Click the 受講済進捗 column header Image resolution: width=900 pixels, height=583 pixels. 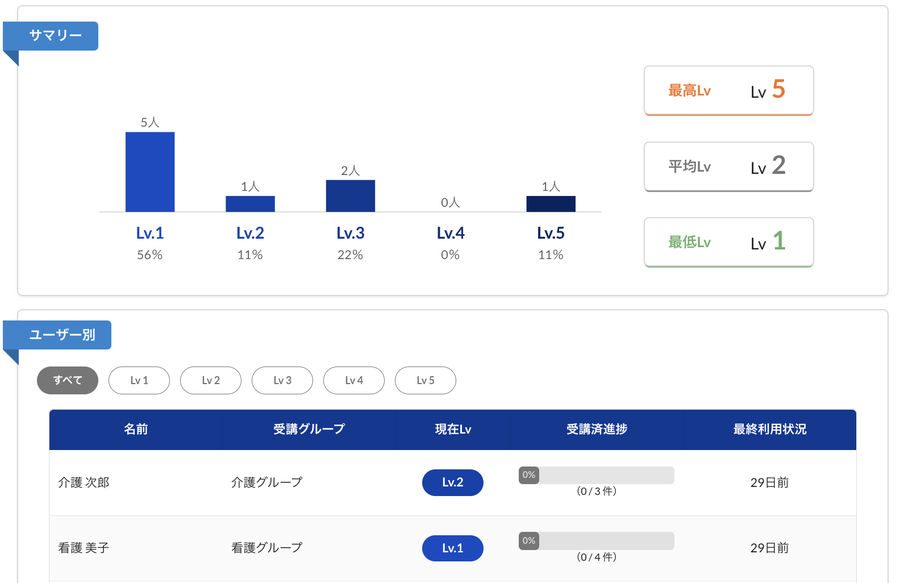pyautogui.click(x=596, y=429)
